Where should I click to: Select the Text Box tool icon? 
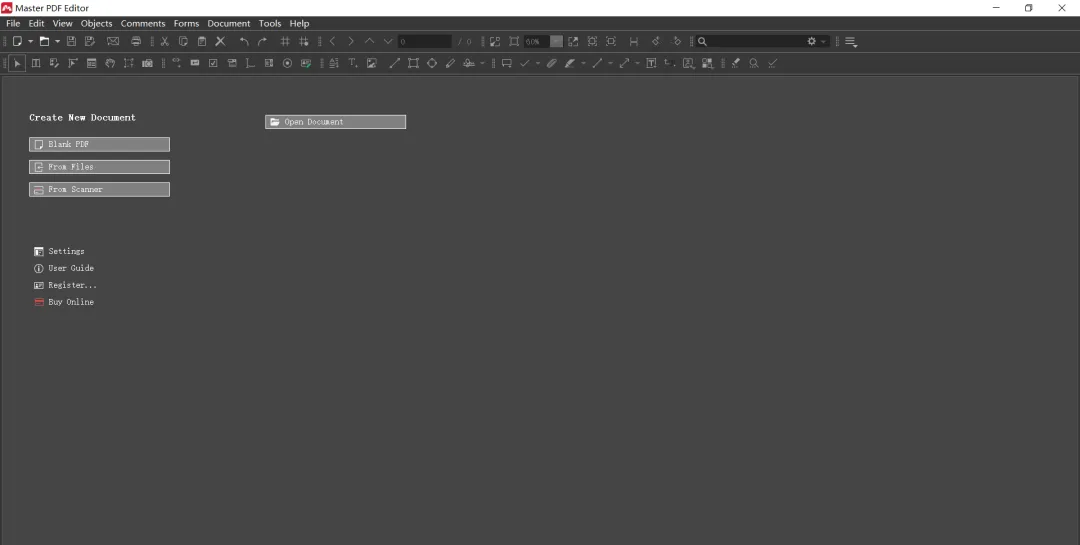[x=651, y=63]
